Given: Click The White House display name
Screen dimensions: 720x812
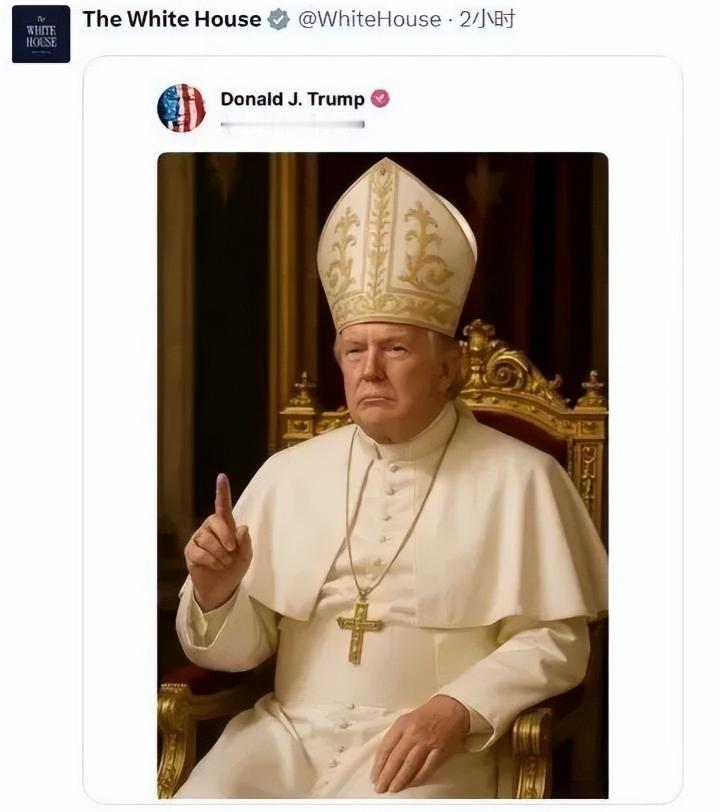Looking at the screenshot, I should coord(171,19).
